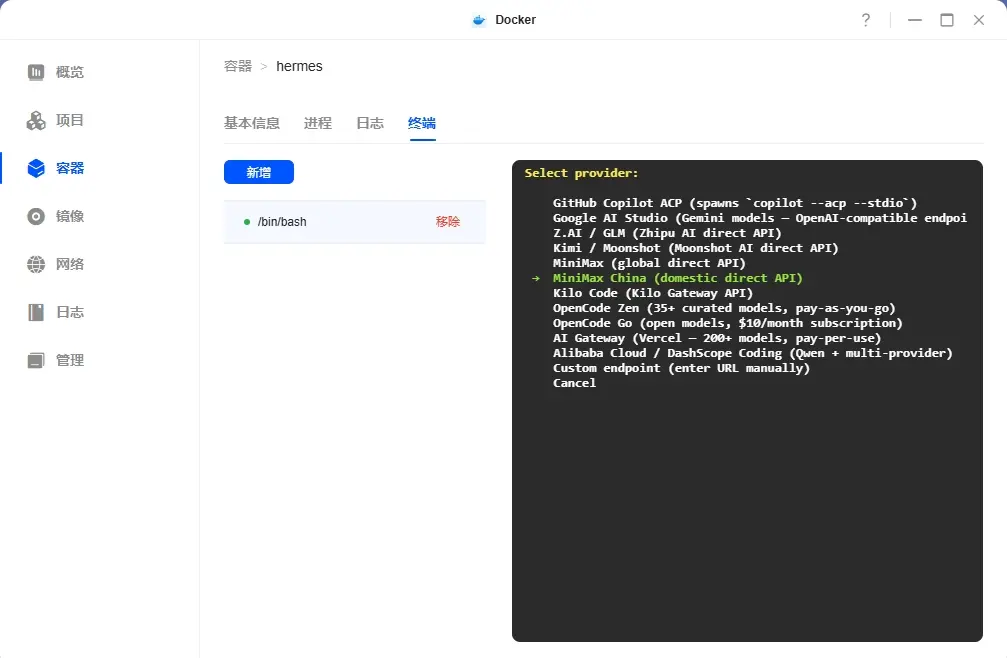The image size is (1007, 658).
Task: Switch to the 进程 processes tab
Action: coord(317,123)
